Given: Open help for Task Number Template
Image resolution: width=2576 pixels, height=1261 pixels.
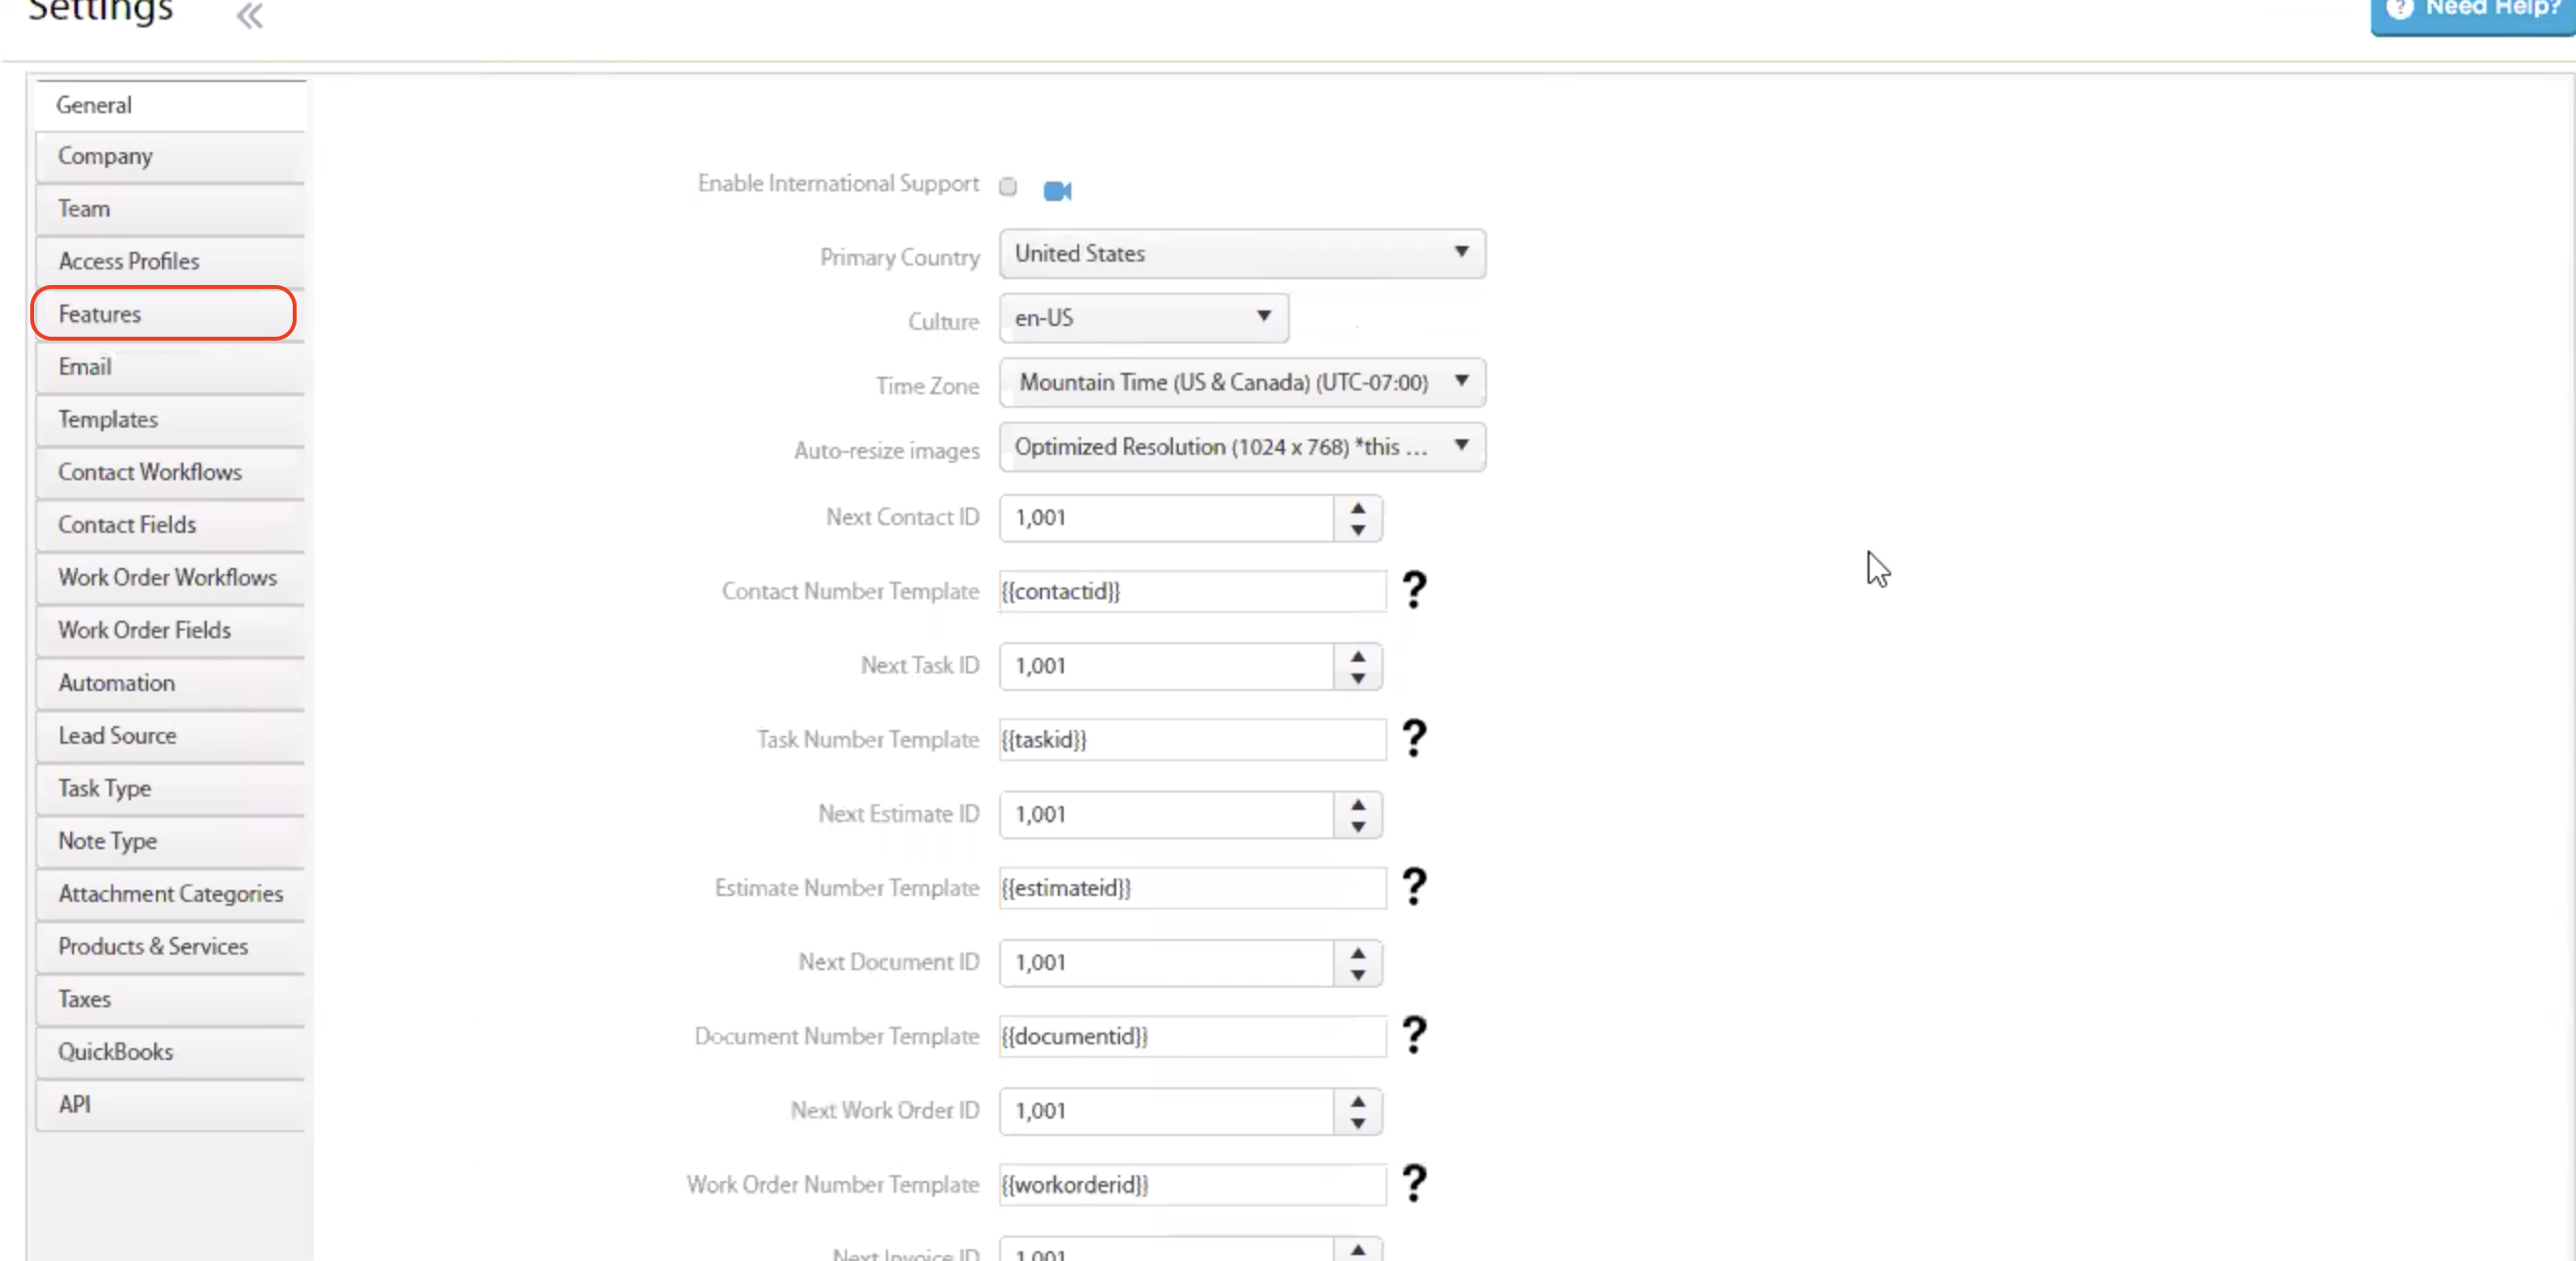Looking at the screenshot, I should click(1414, 738).
